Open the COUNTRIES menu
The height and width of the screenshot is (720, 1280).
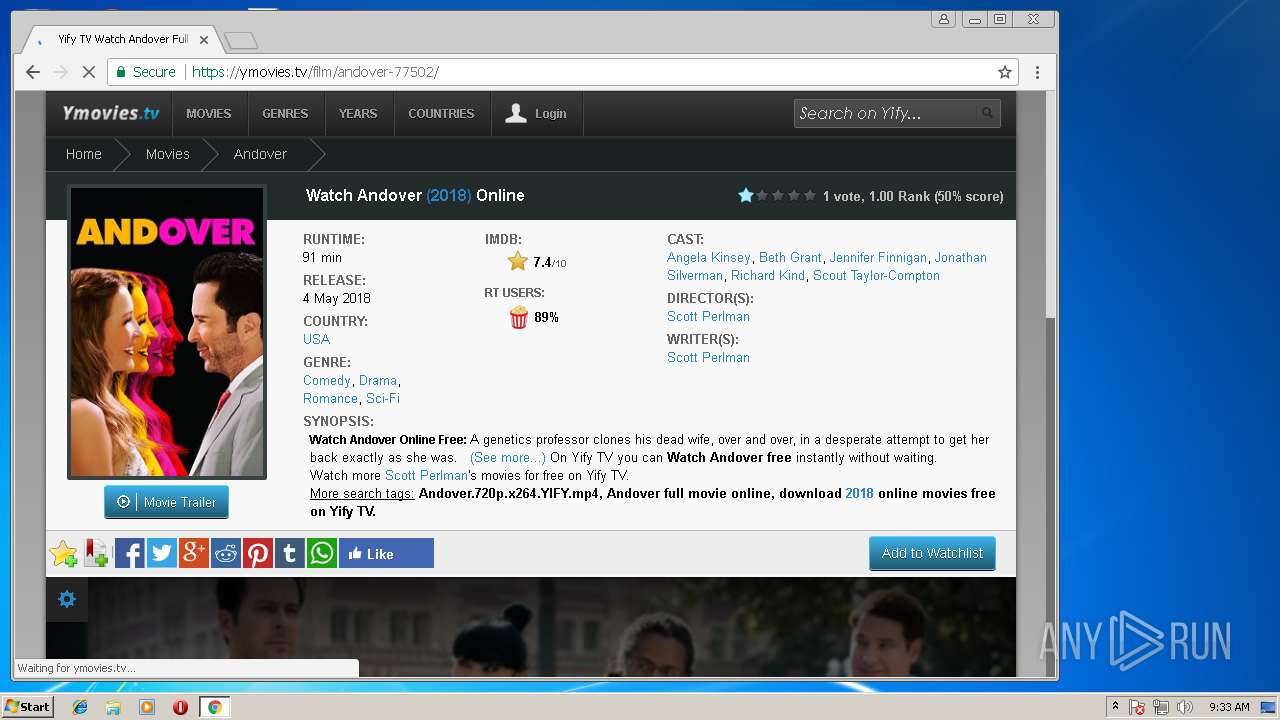coord(441,113)
